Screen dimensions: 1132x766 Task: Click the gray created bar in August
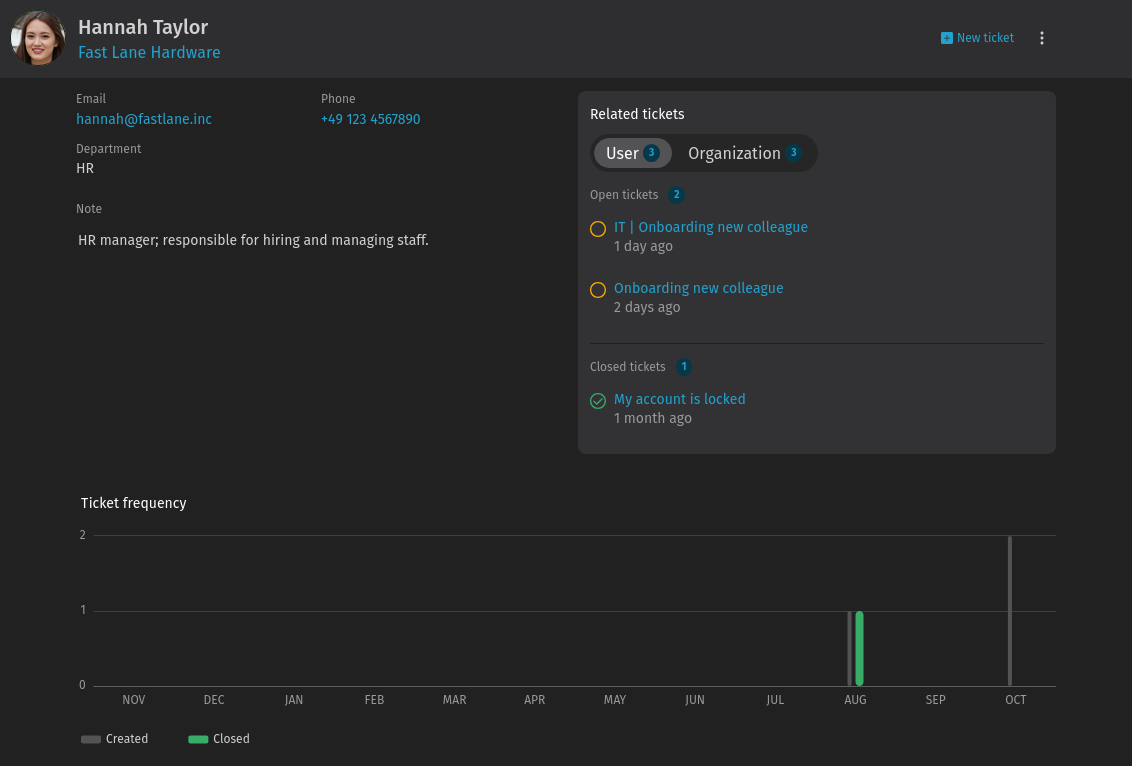pos(850,648)
